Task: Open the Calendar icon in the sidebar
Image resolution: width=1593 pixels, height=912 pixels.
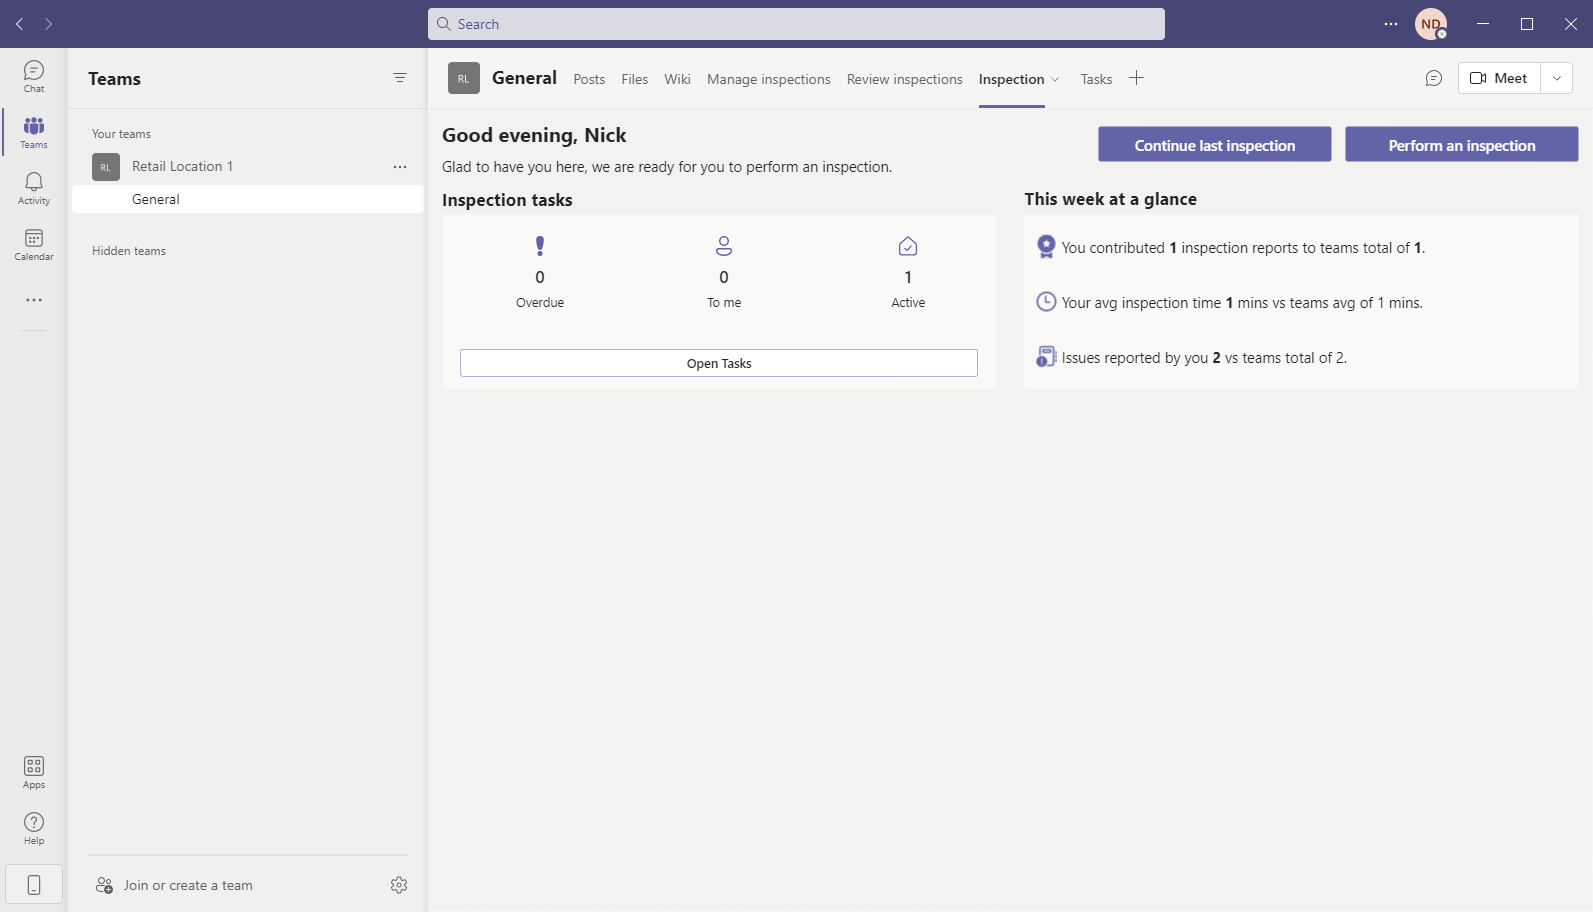Action: [34, 244]
